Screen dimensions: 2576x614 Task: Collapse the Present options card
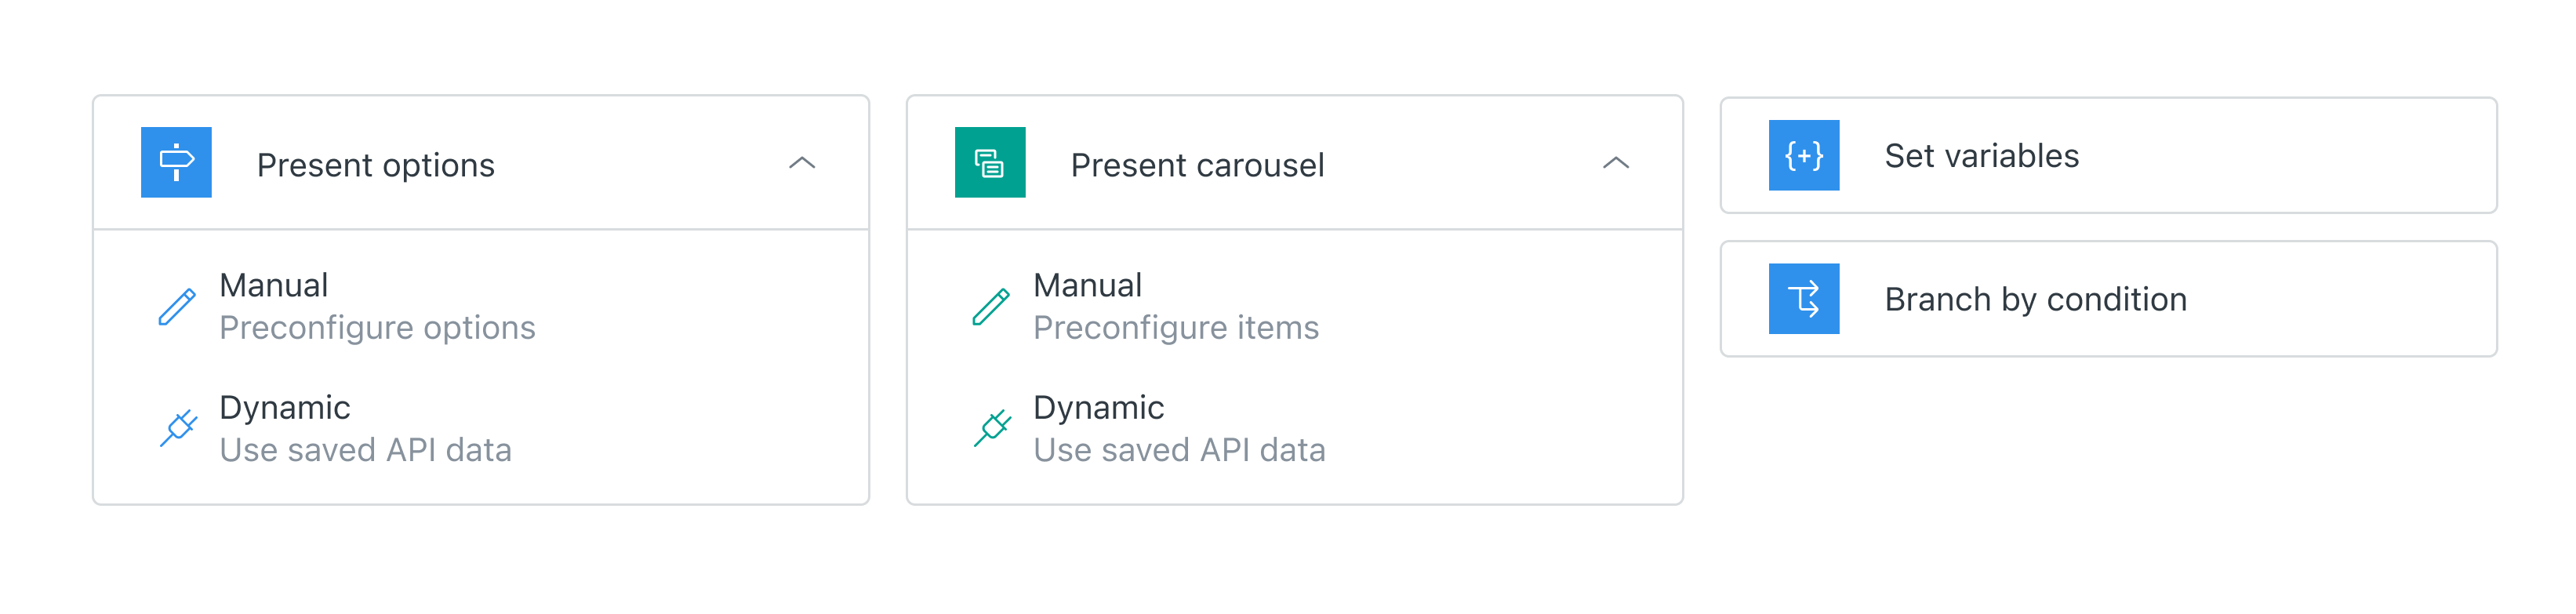tap(803, 163)
